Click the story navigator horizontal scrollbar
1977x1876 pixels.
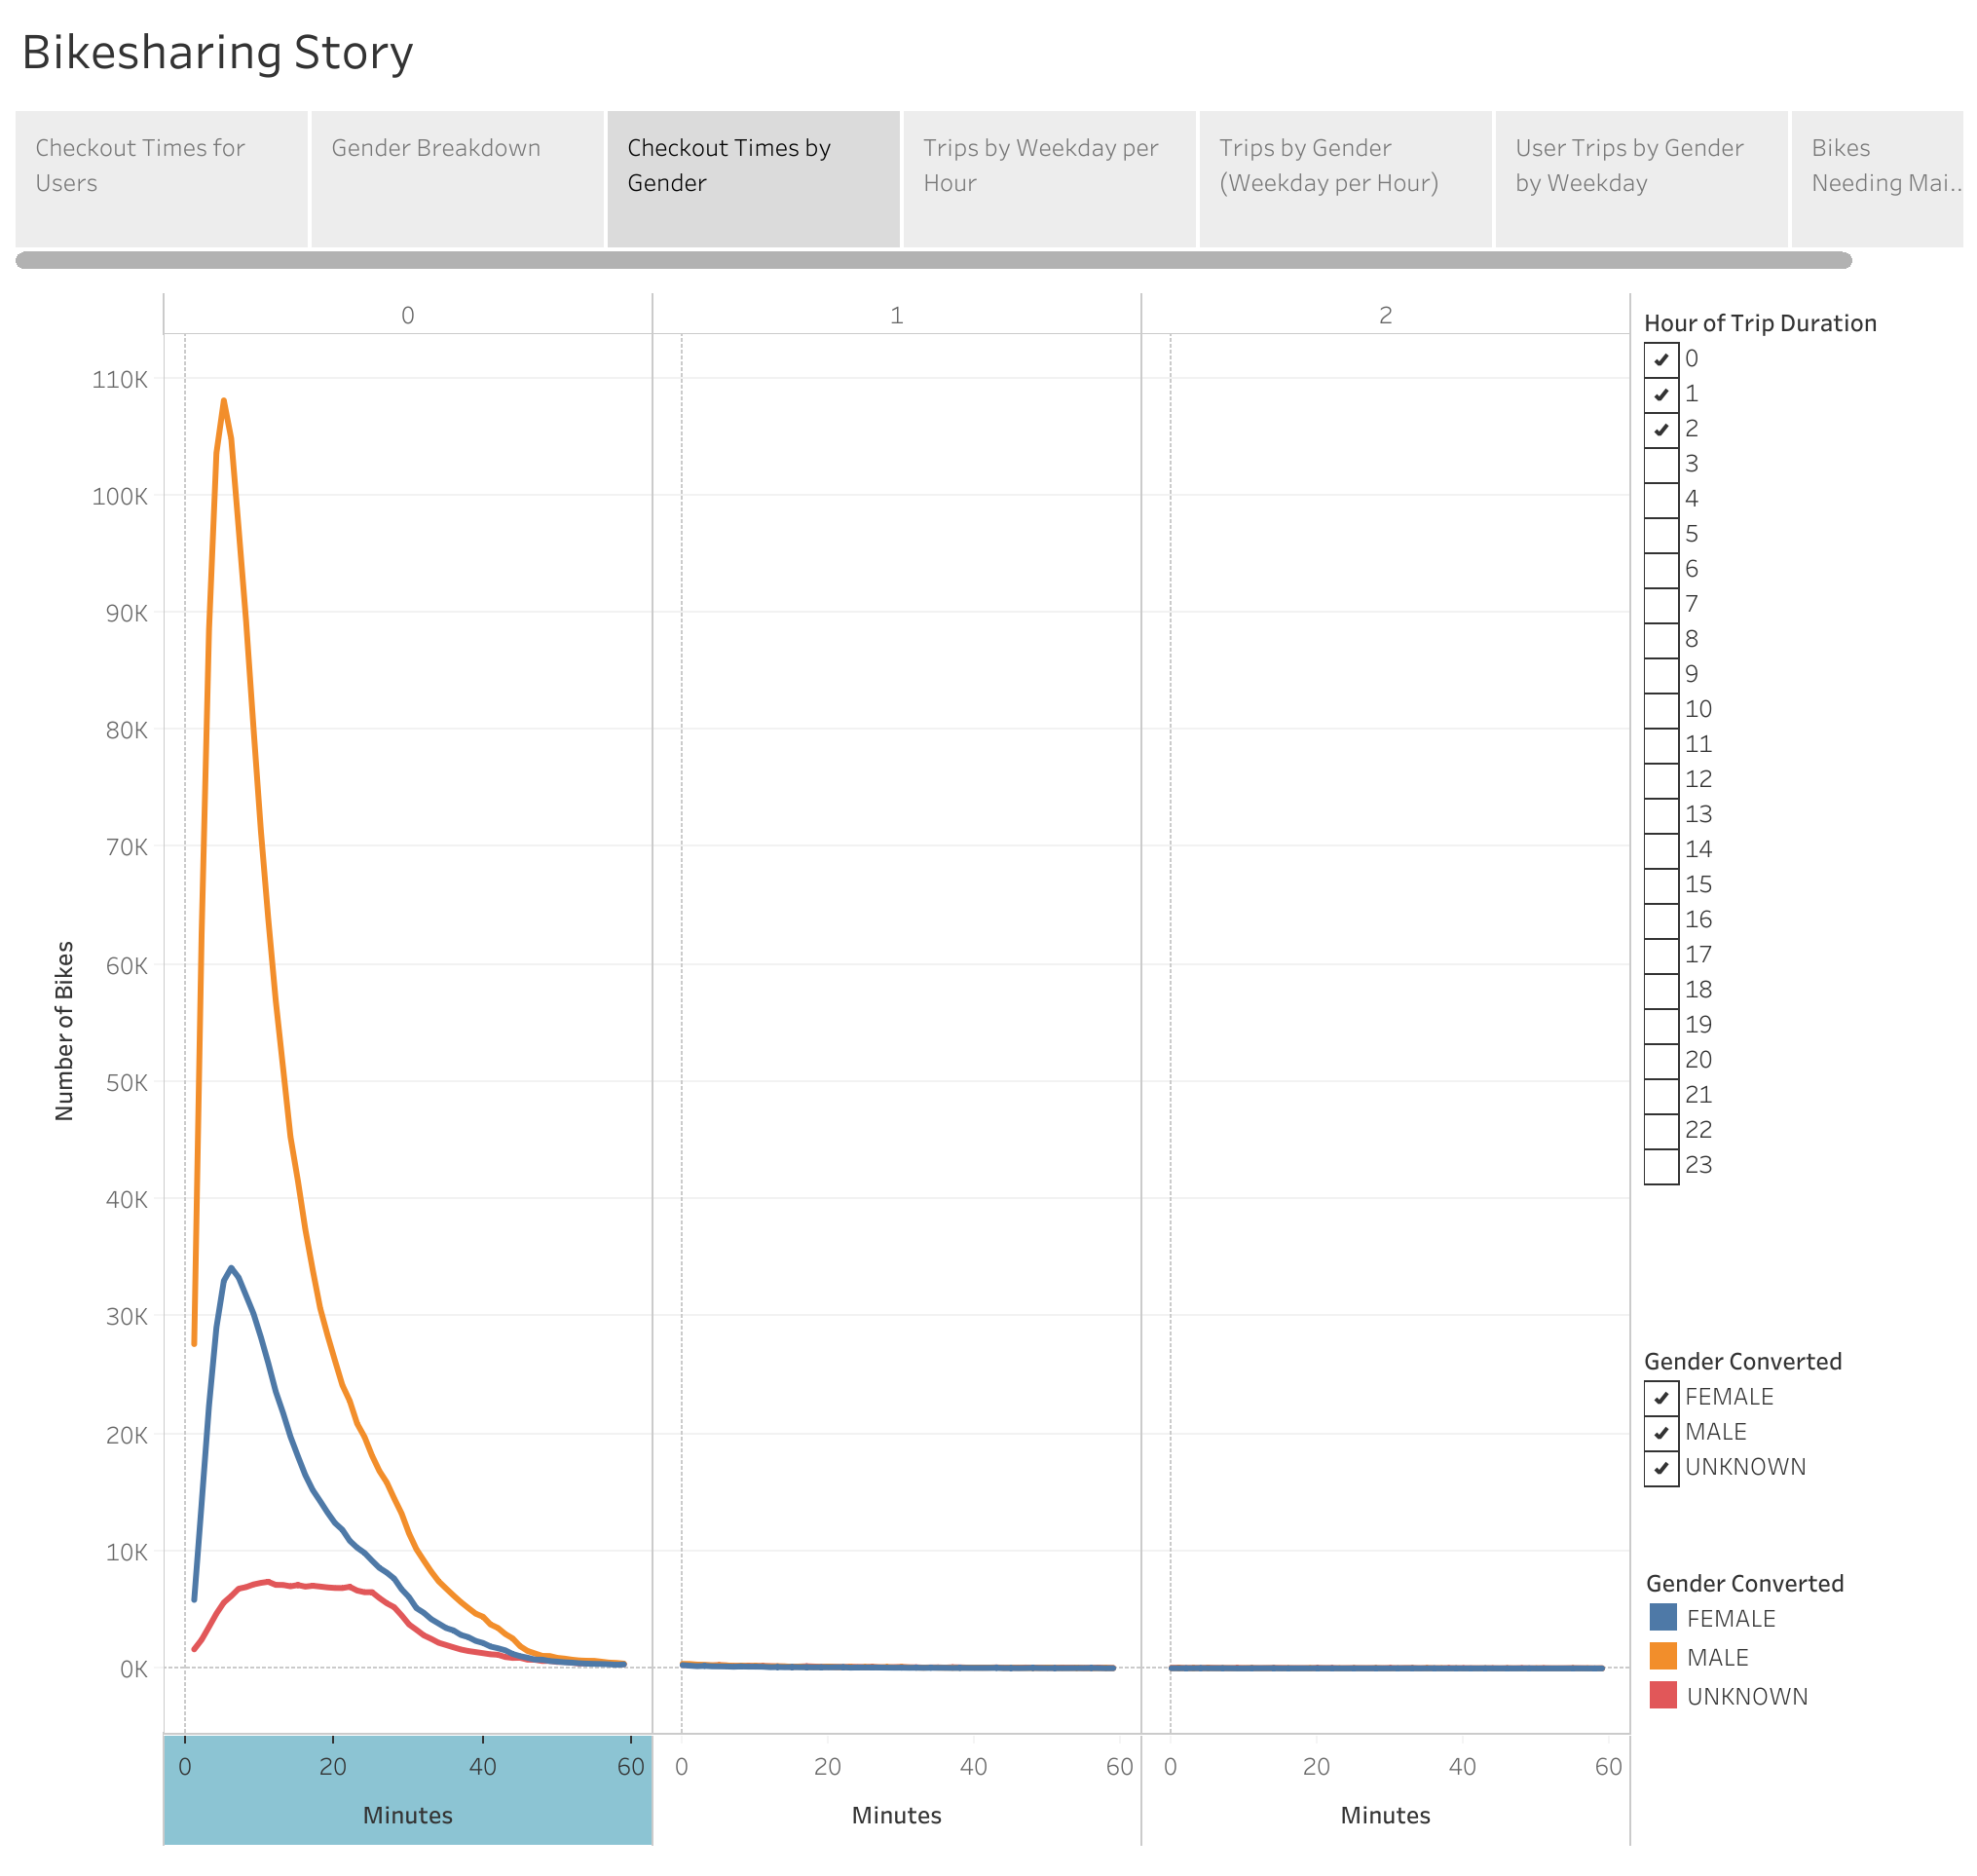tap(933, 260)
